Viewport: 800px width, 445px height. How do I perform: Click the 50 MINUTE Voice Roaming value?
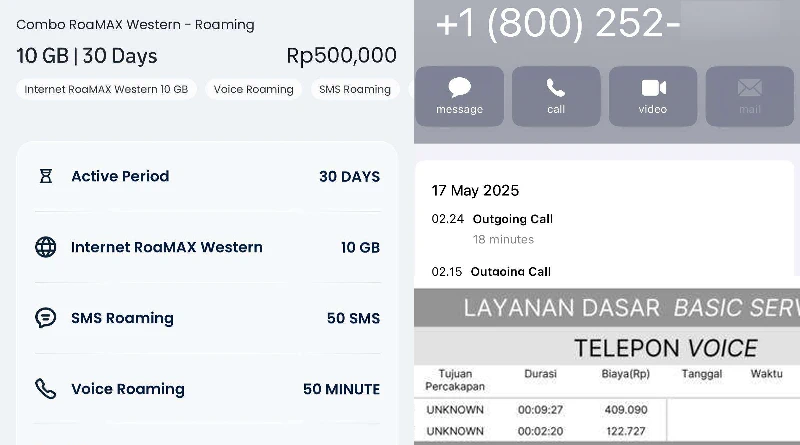click(341, 389)
